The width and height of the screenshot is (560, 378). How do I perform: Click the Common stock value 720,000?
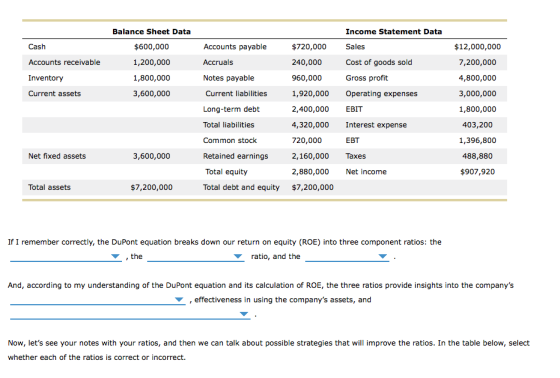(x=307, y=140)
